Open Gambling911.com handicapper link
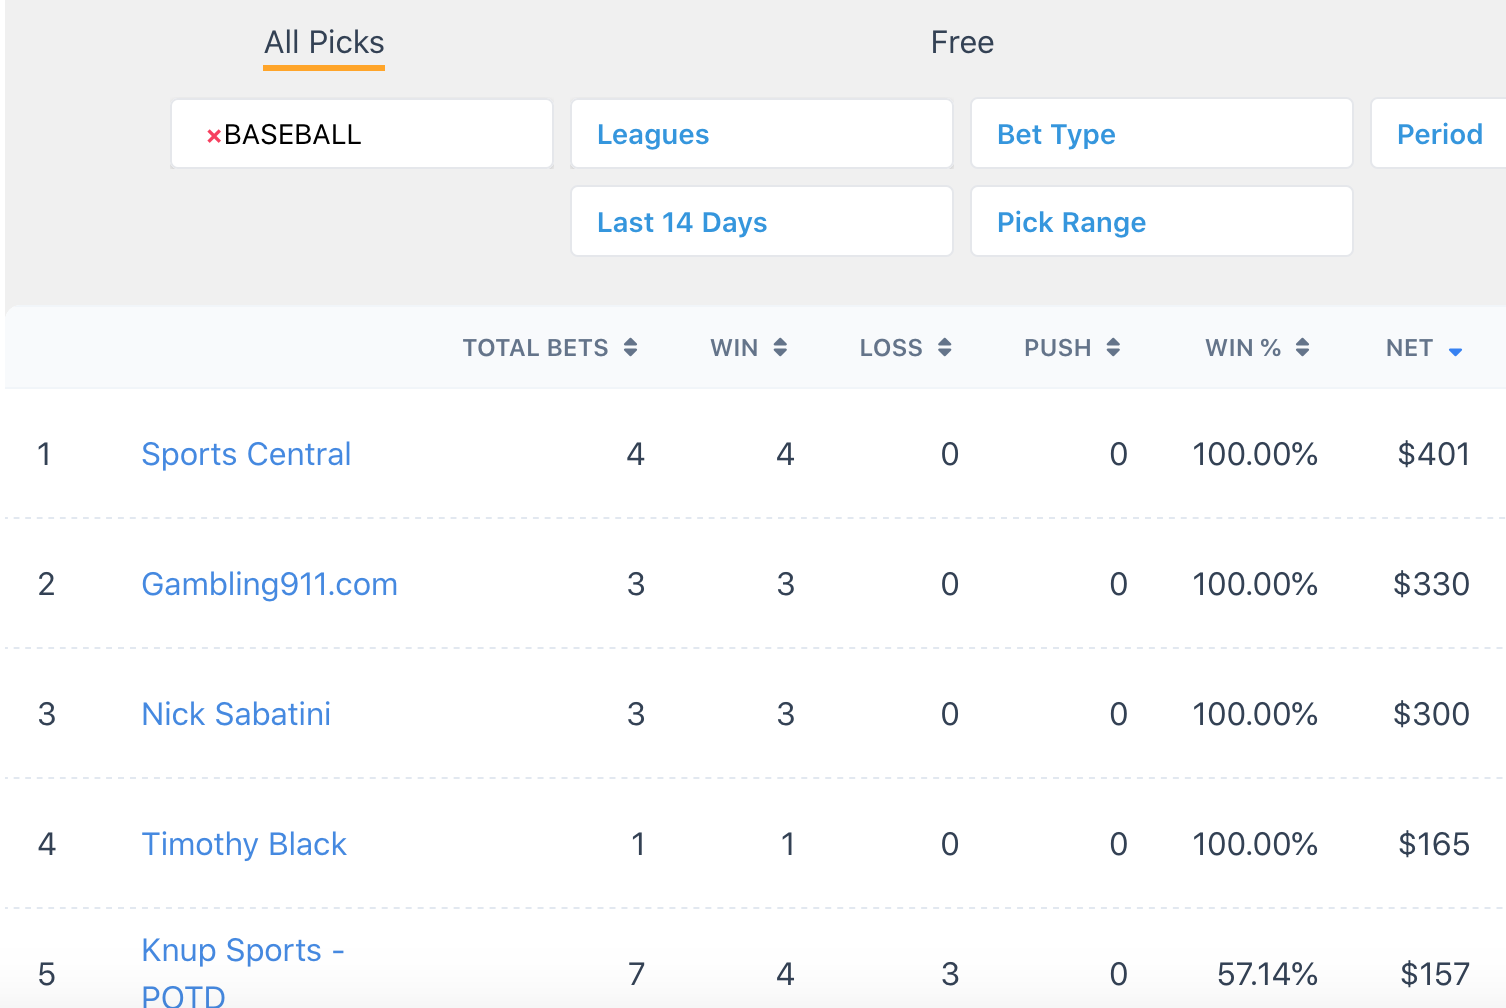This screenshot has width=1506, height=1008. click(x=269, y=584)
